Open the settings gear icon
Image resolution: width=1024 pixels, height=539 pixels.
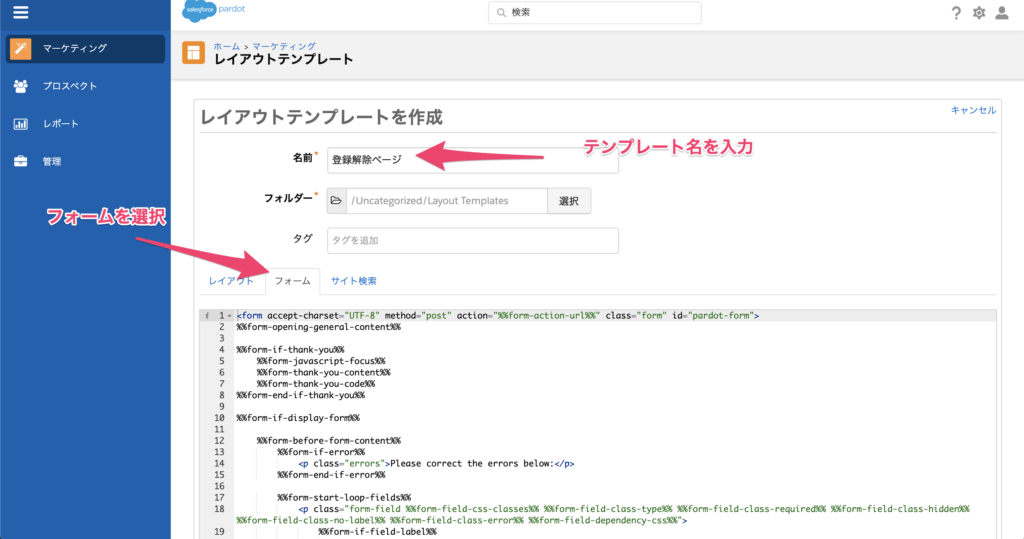(978, 13)
